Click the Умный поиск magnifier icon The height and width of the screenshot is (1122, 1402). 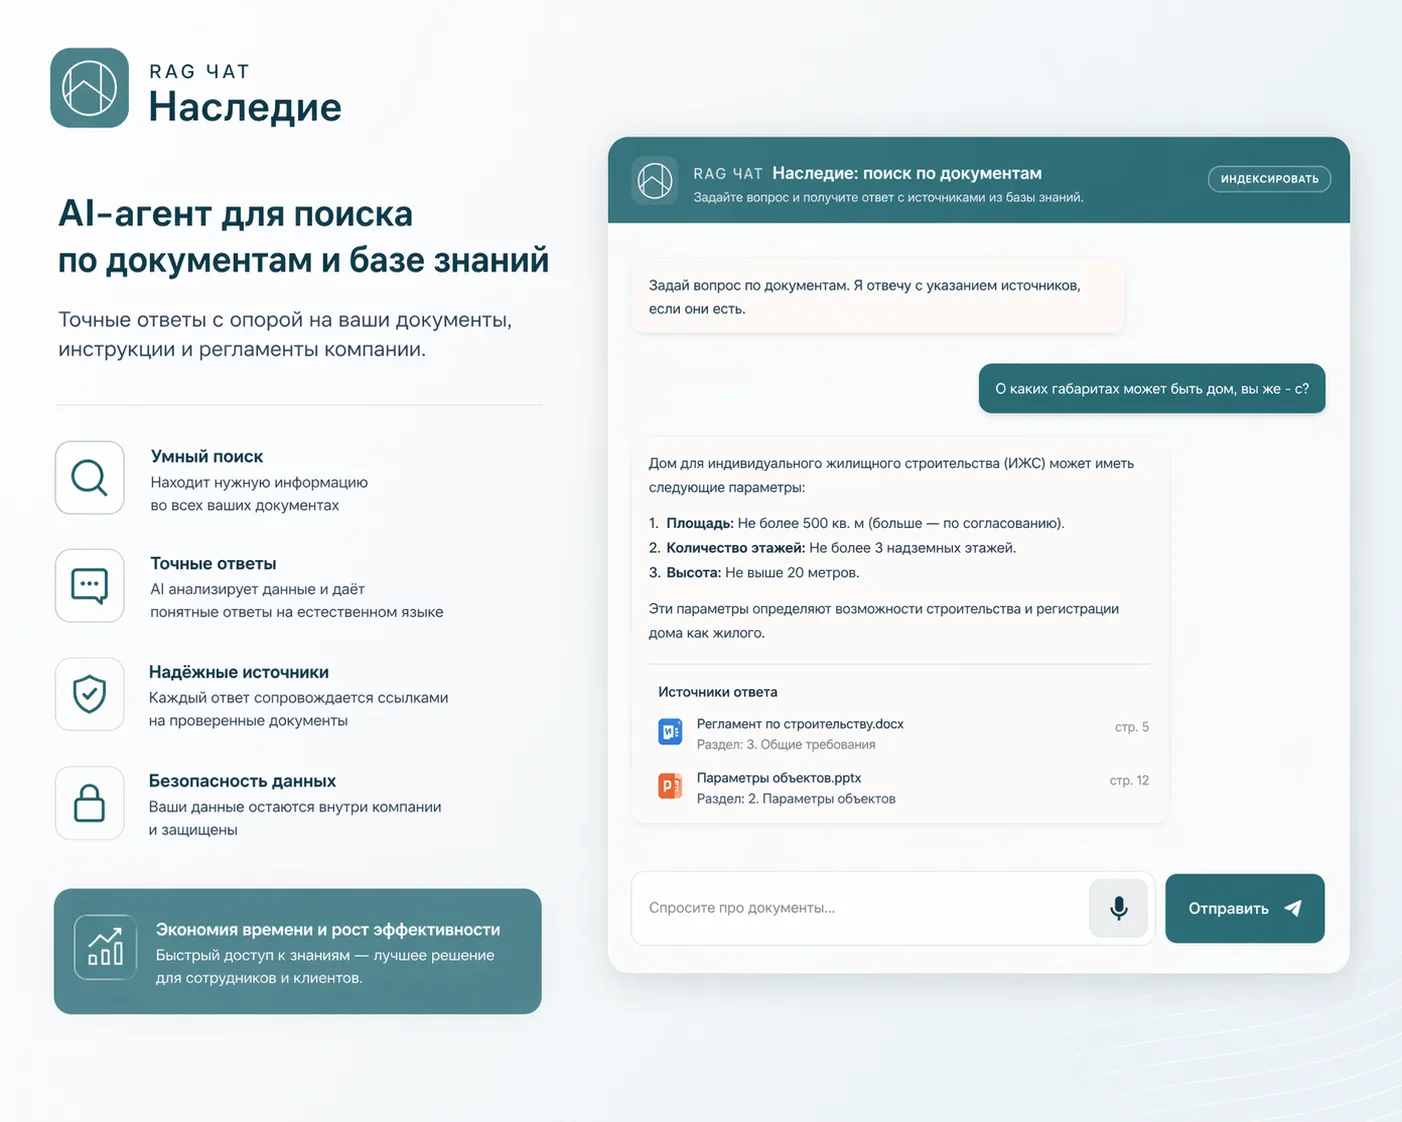pyautogui.click(x=90, y=477)
